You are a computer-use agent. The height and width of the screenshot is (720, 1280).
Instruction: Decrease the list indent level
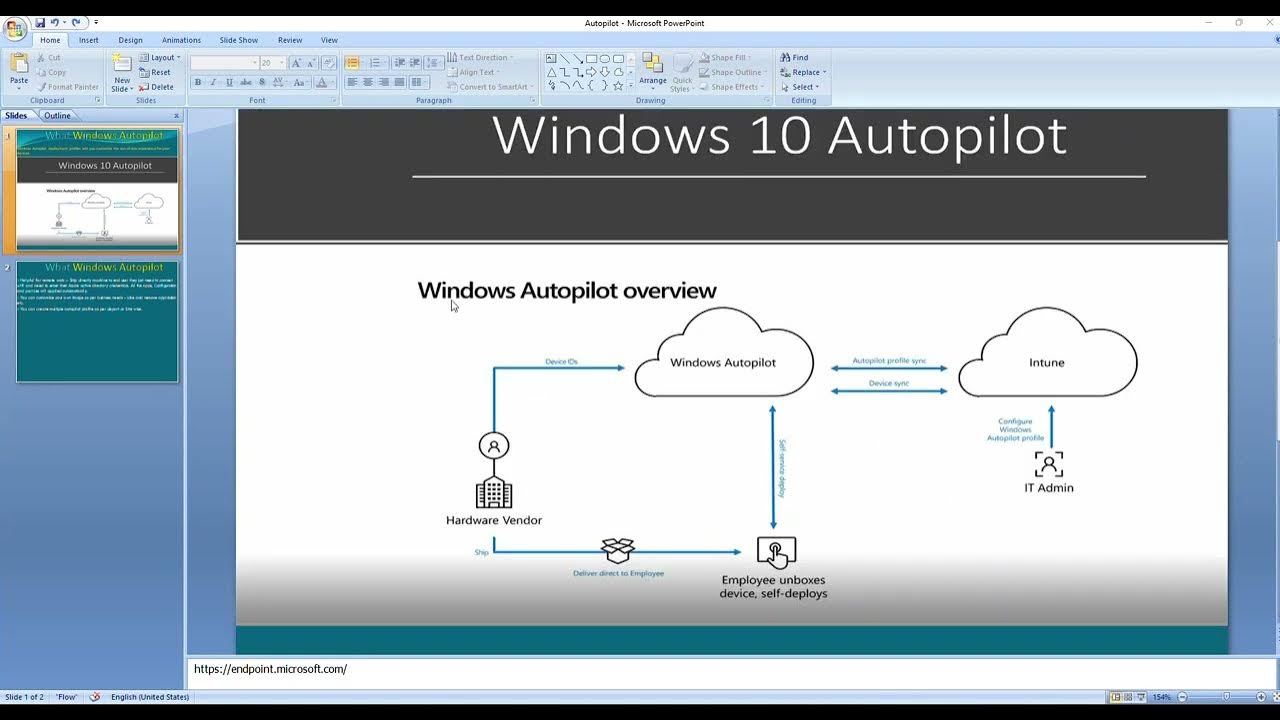point(399,62)
